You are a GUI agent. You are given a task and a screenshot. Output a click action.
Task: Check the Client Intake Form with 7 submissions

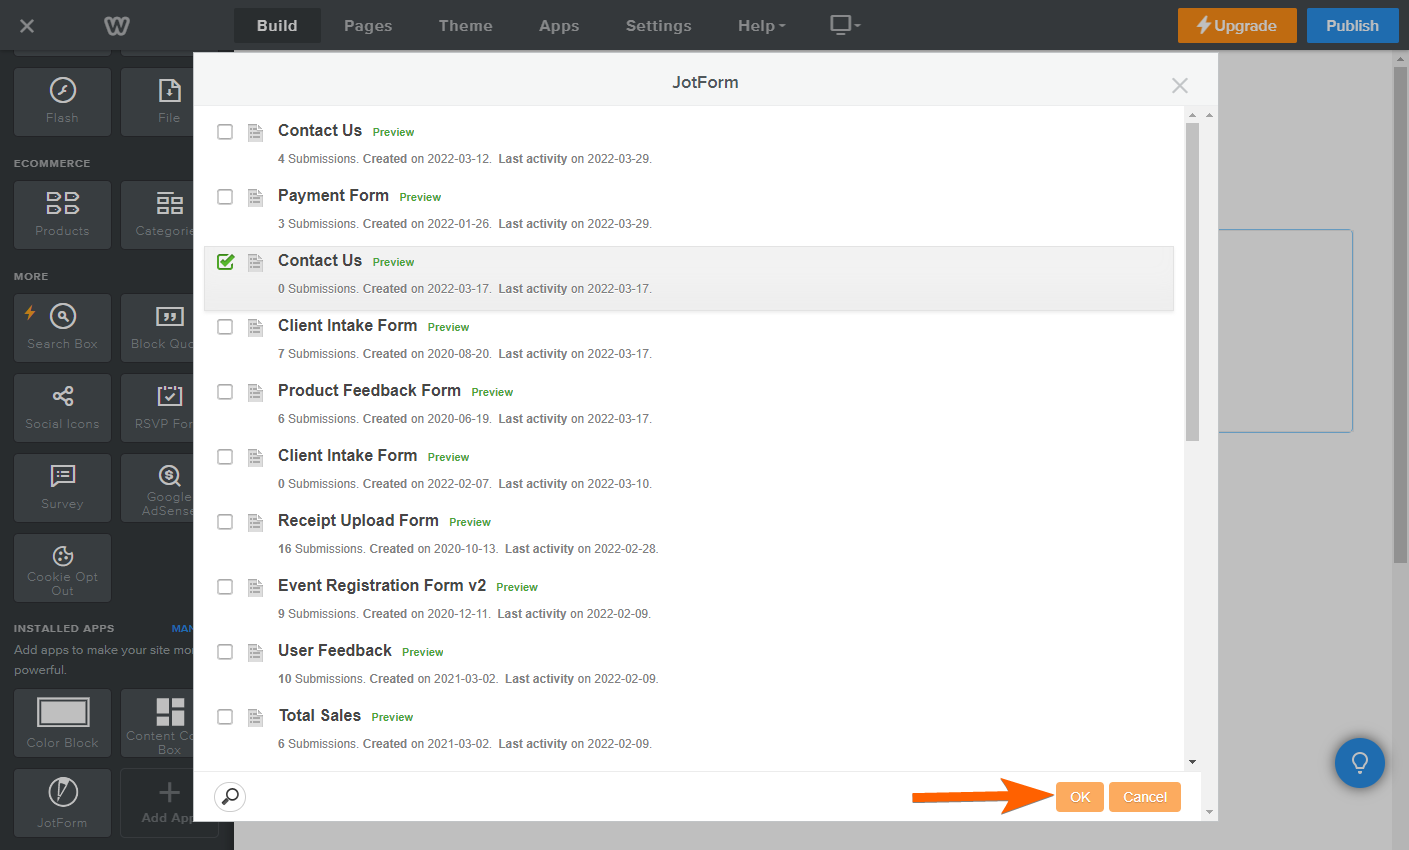tap(225, 327)
